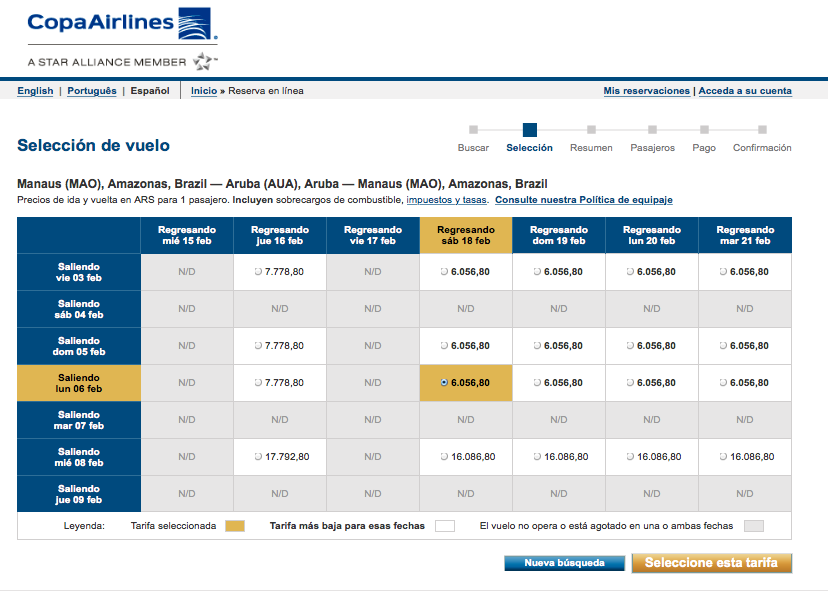
Task: Click the Regresando vie 17 feb column header
Action: click(x=373, y=236)
